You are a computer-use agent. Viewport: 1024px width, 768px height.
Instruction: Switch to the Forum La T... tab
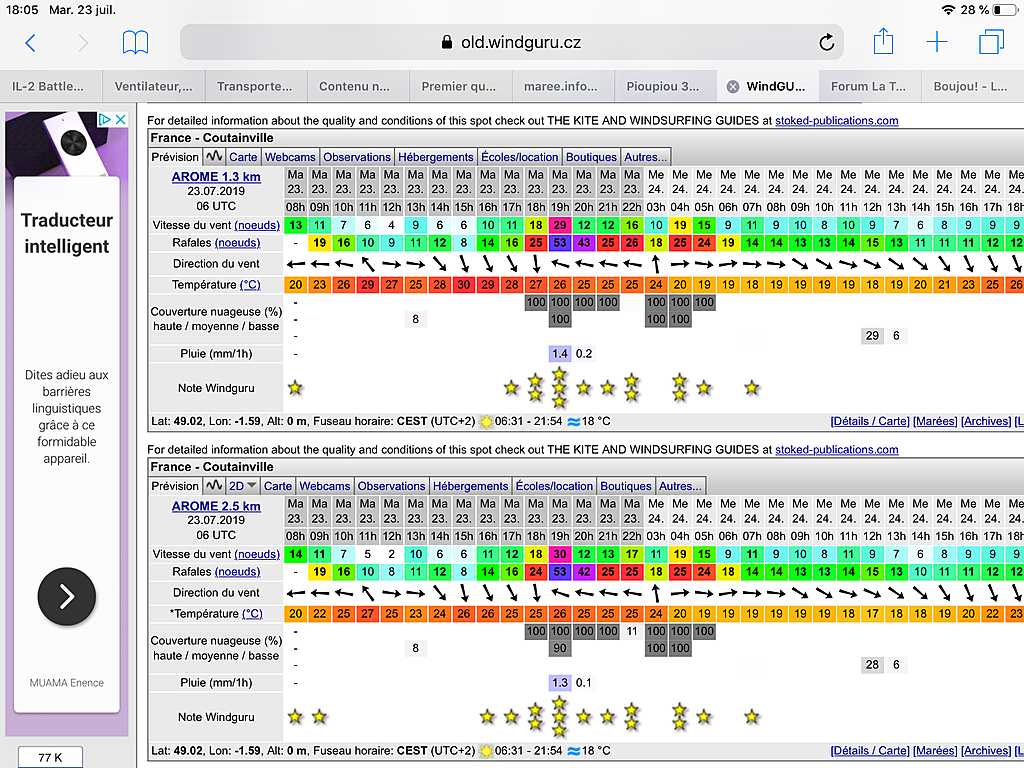coord(868,86)
